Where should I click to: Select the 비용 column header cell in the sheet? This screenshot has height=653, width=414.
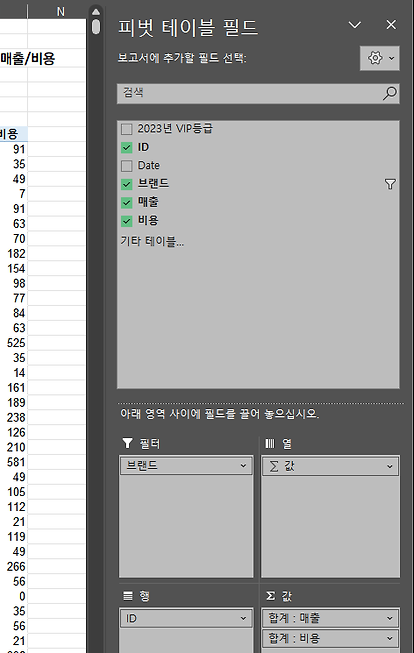[14, 134]
